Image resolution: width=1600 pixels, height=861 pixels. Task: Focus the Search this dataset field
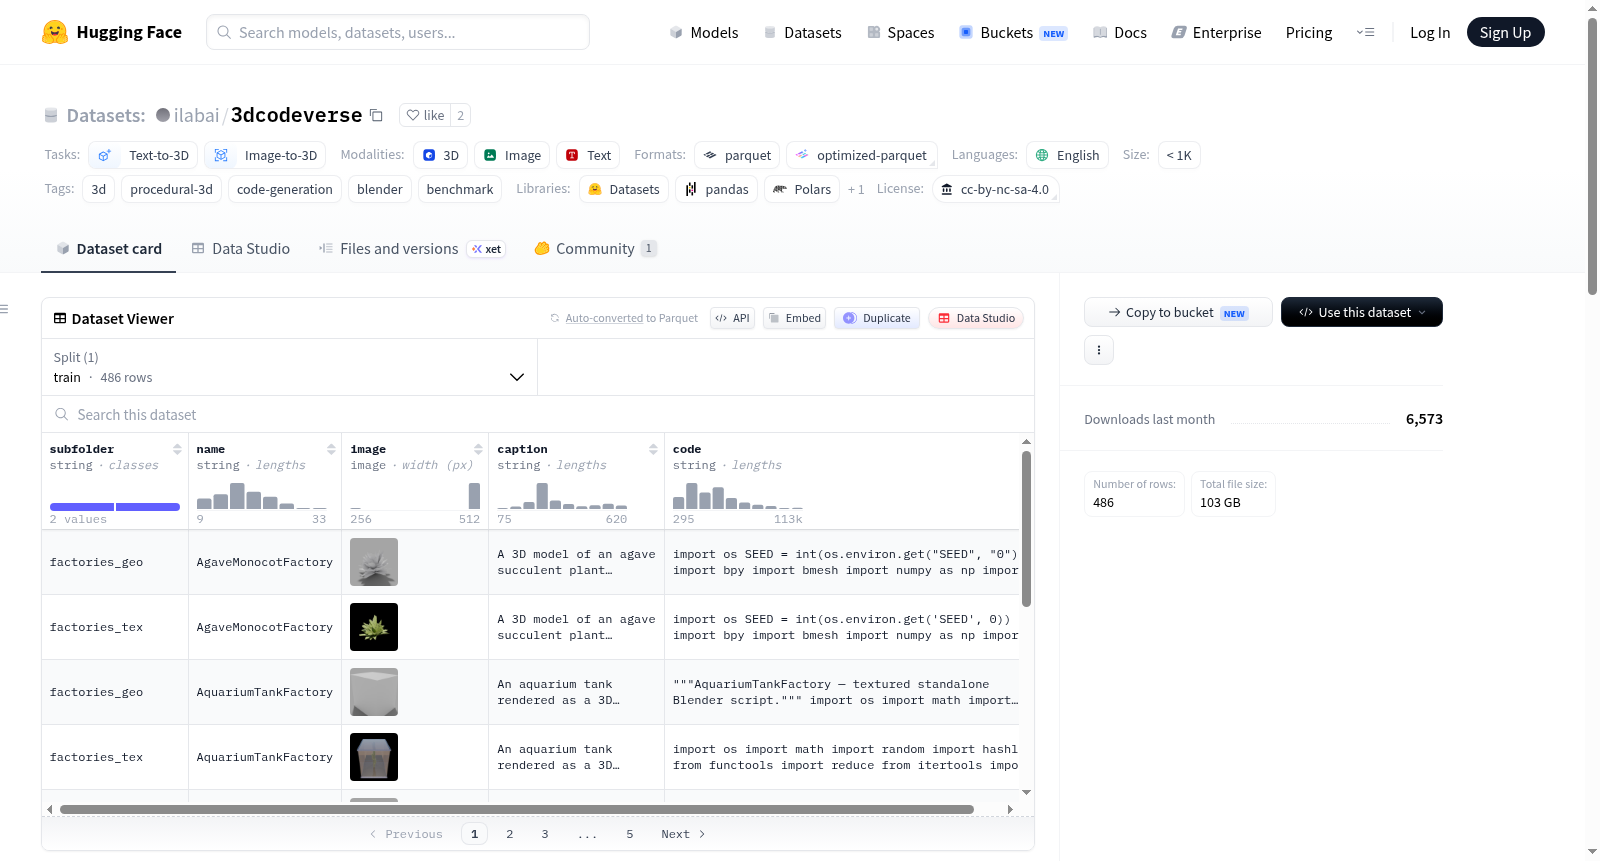[538, 414]
